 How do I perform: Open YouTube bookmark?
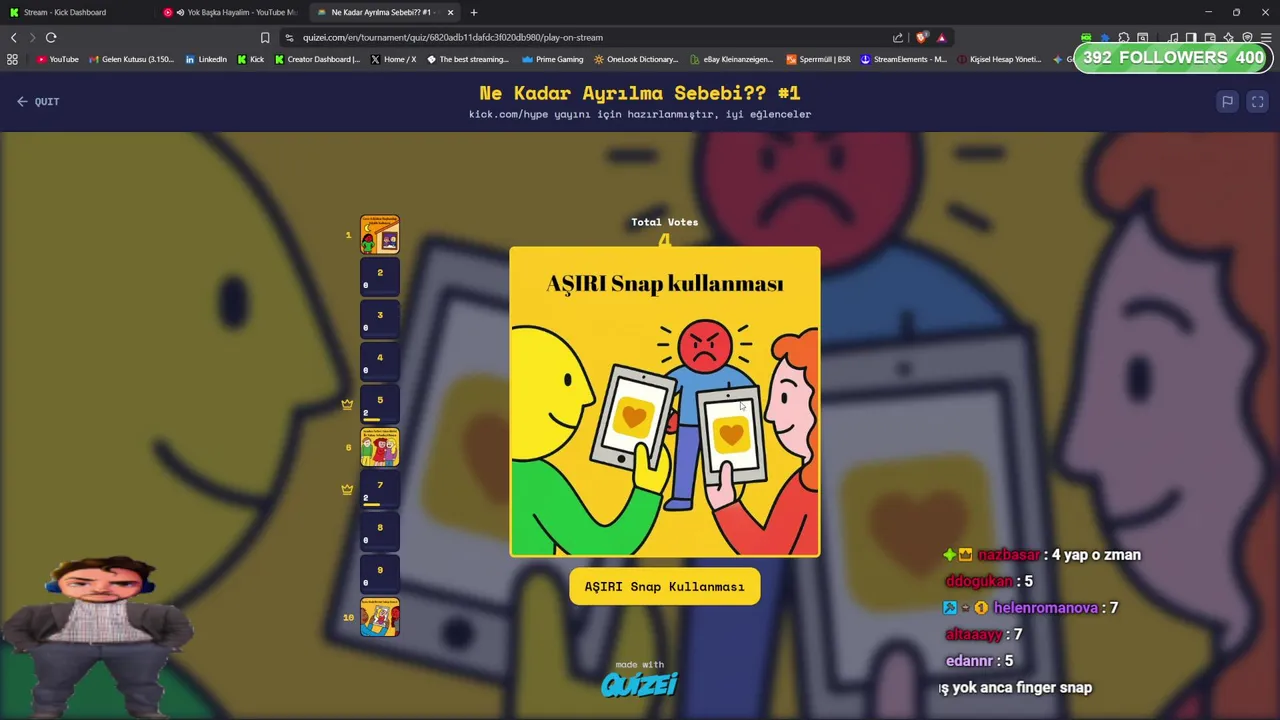(x=57, y=59)
